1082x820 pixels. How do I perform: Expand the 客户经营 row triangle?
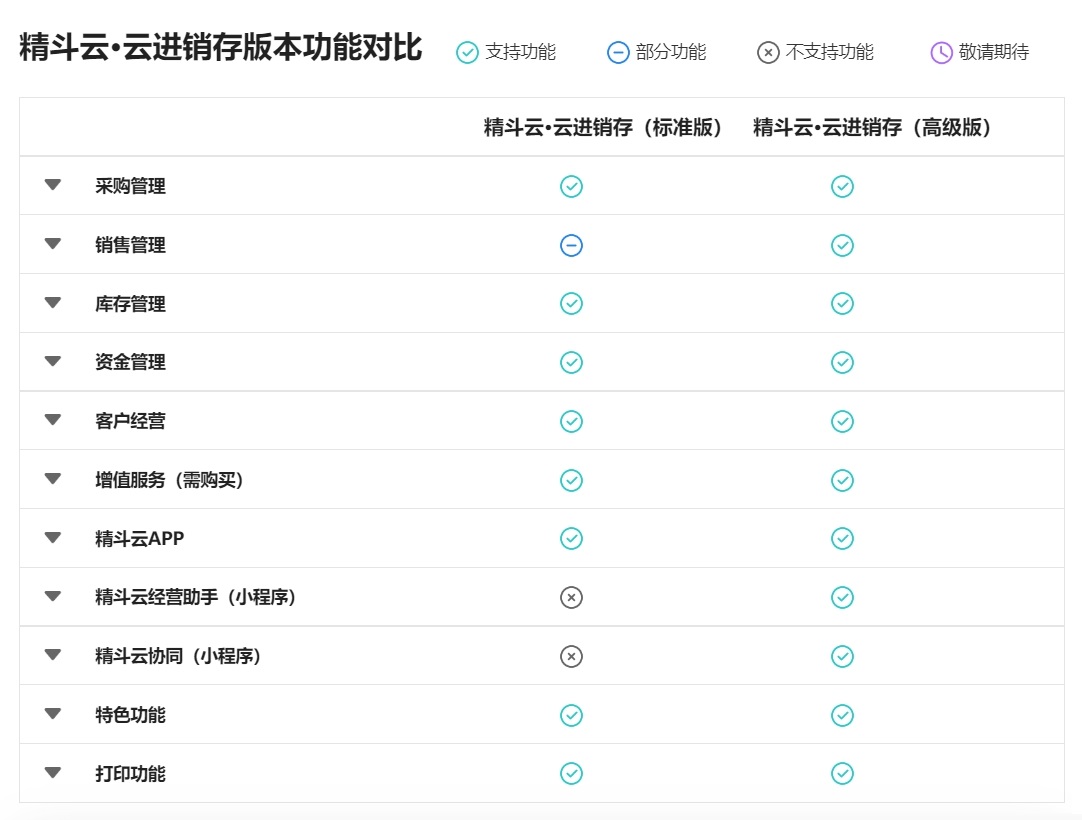(x=53, y=420)
